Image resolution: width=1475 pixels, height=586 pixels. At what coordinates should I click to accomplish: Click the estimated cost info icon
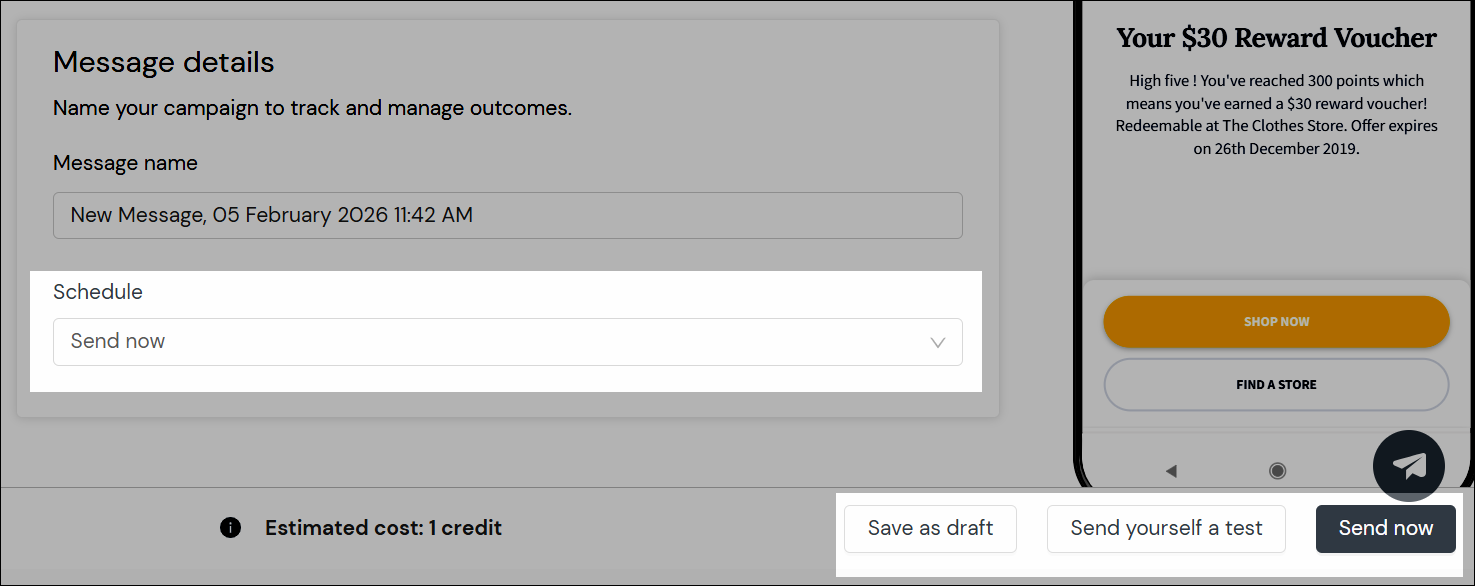click(x=230, y=528)
